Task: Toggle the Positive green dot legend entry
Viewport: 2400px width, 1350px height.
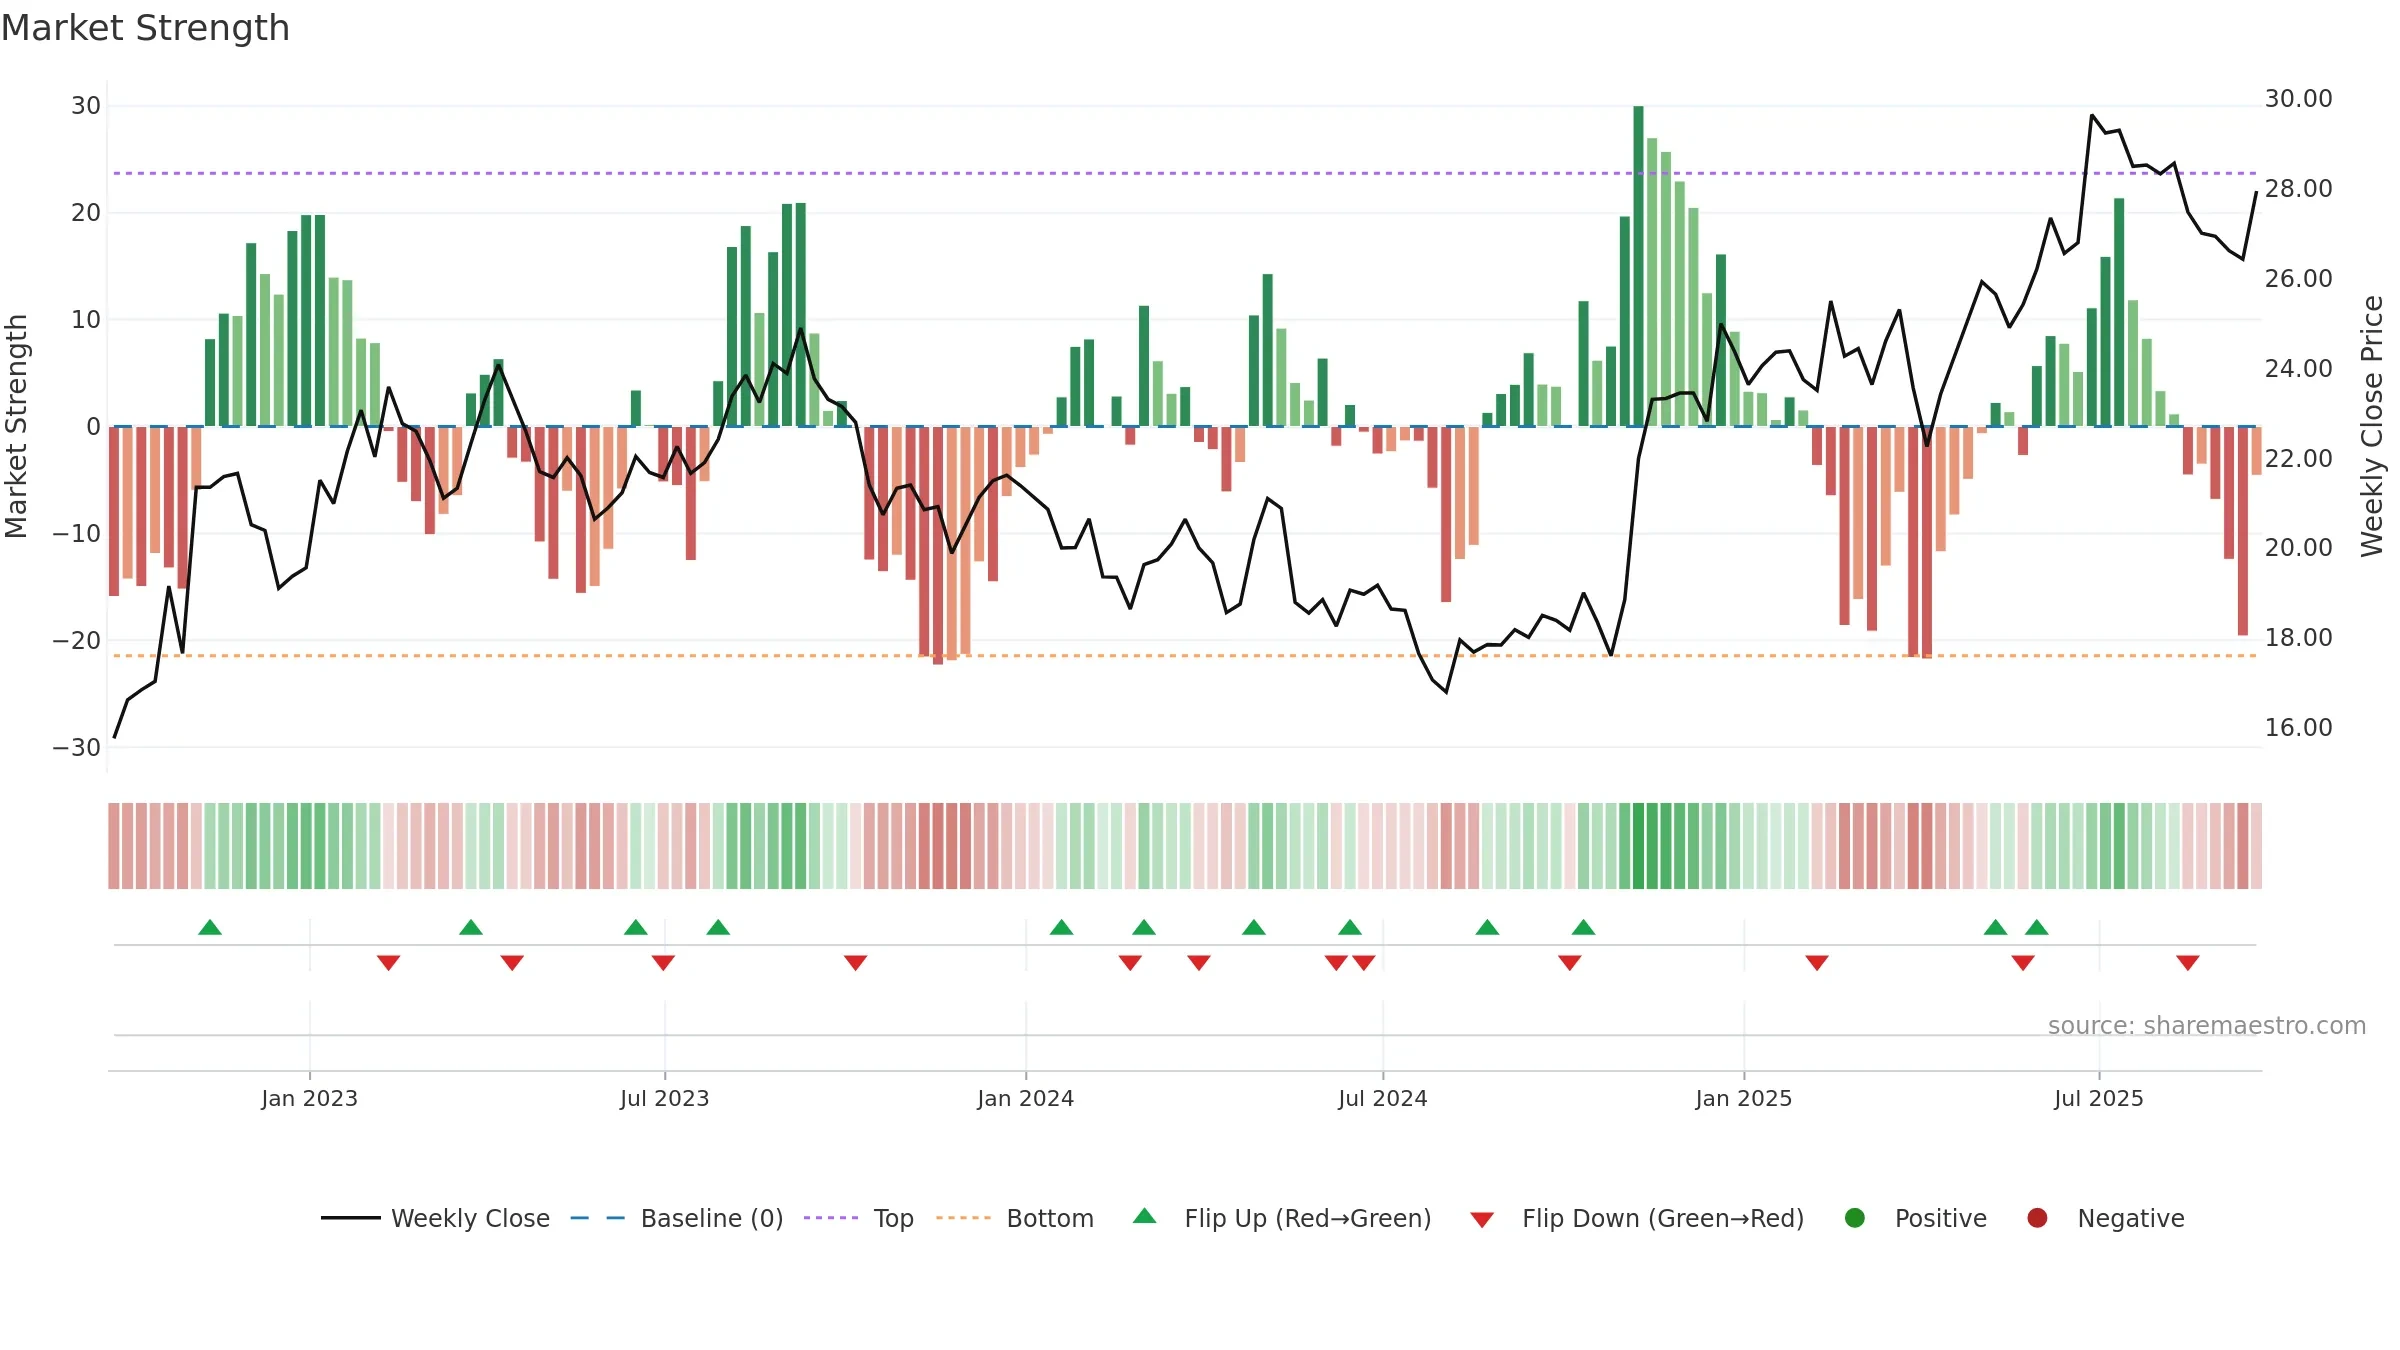Action: [x=1855, y=1218]
